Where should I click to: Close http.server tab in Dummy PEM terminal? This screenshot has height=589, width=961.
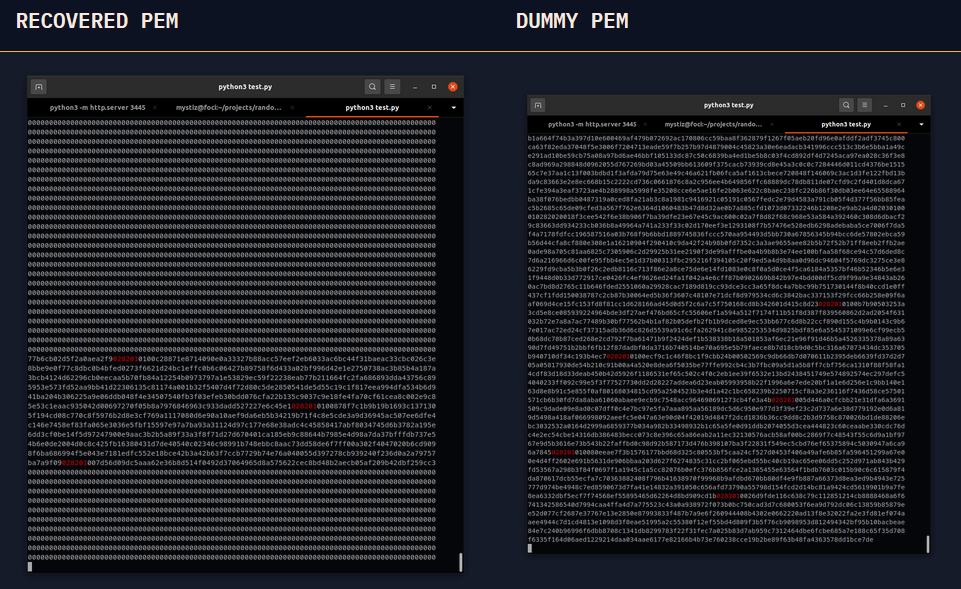pos(645,124)
